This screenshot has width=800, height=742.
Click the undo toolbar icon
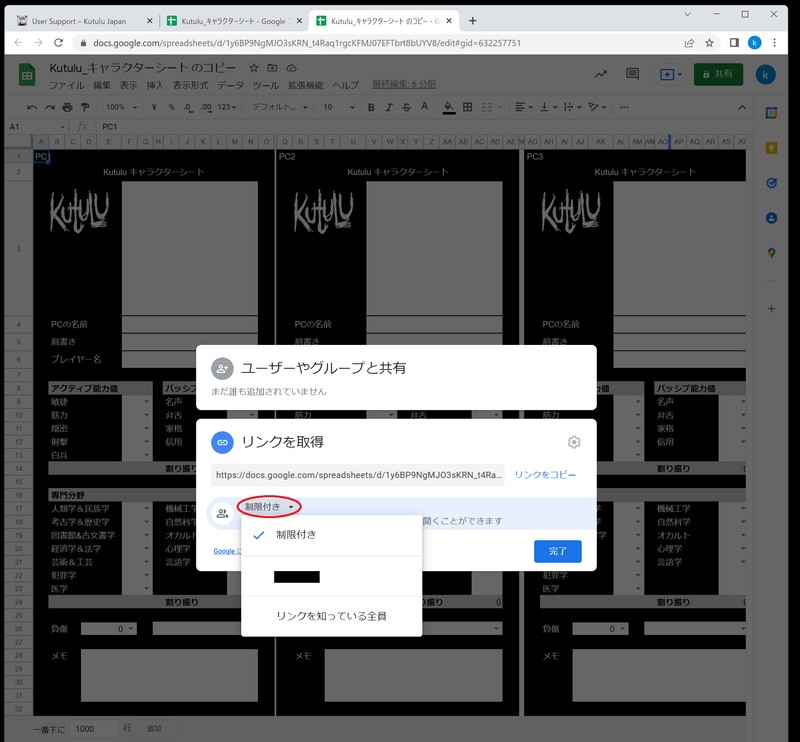point(32,107)
